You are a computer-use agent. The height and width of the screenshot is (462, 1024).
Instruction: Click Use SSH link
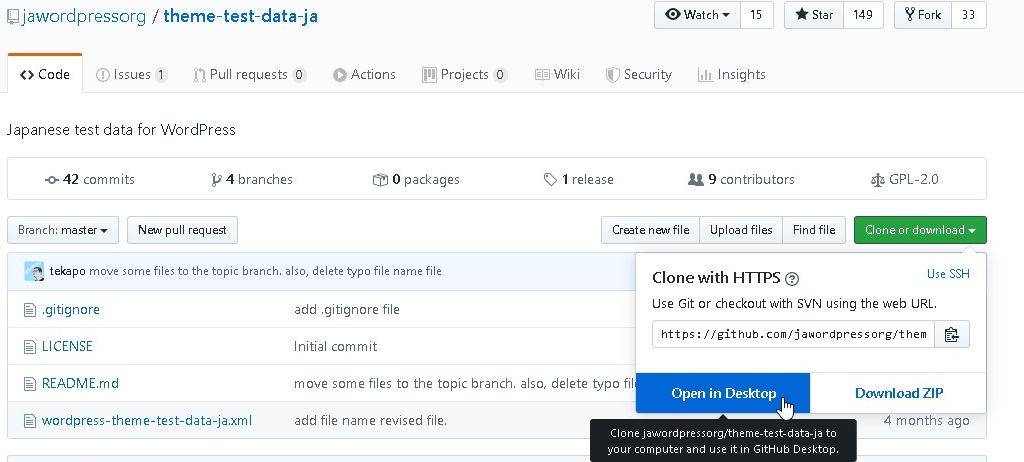click(948, 273)
